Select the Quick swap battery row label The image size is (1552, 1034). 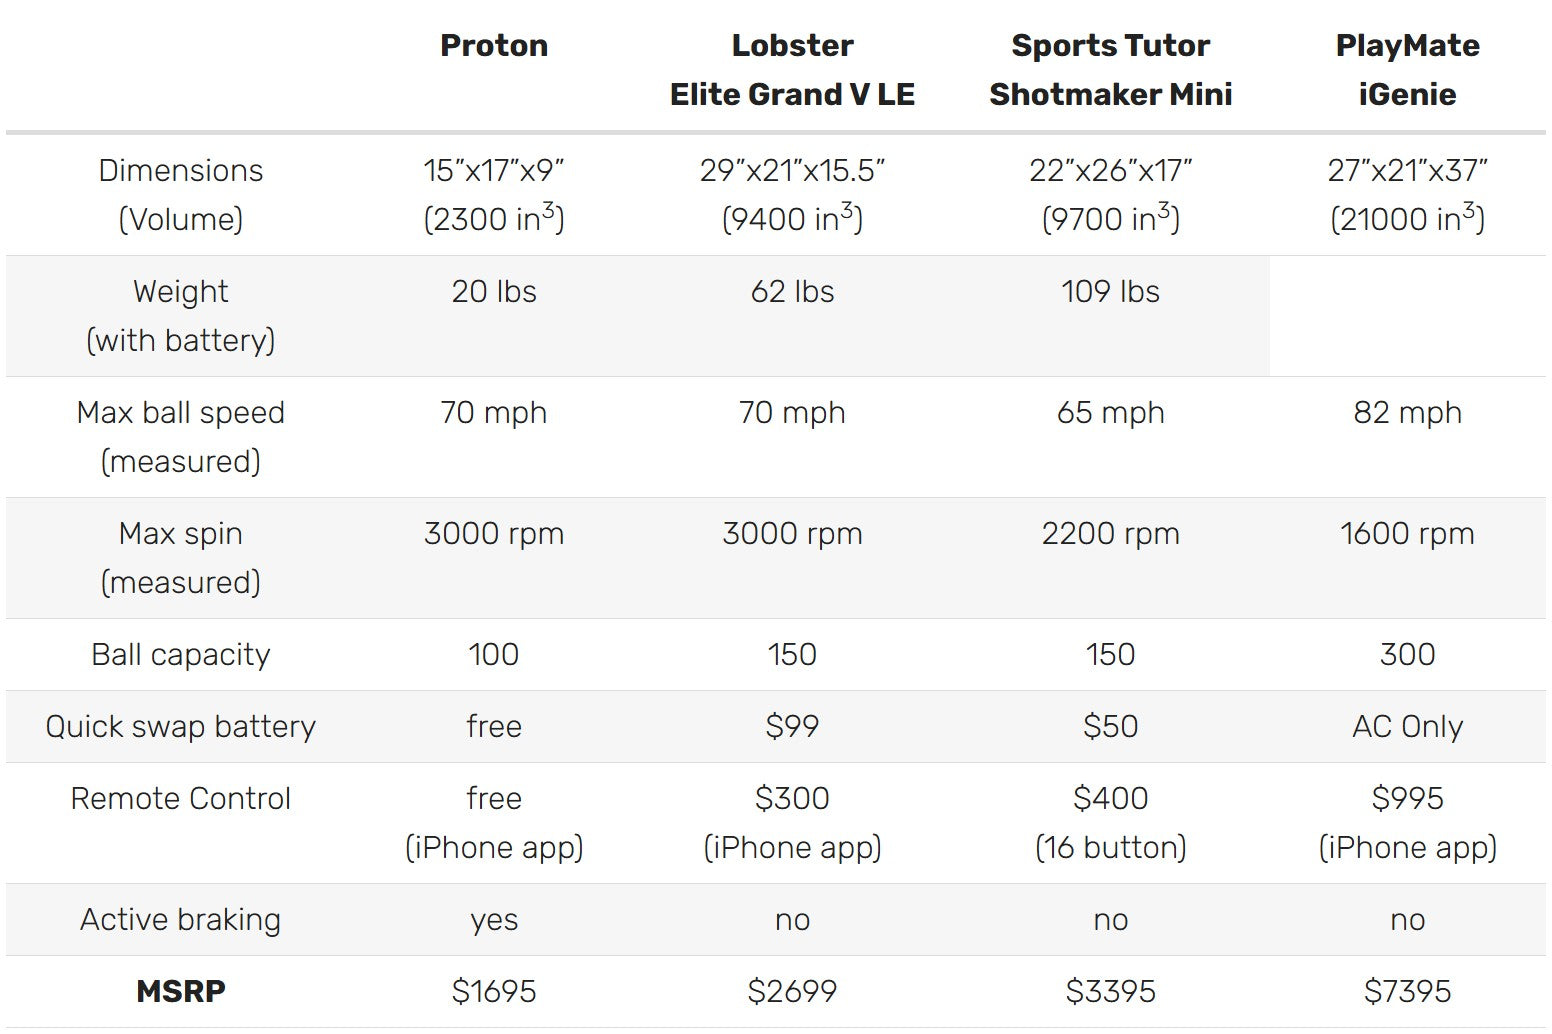click(x=181, y=727)
